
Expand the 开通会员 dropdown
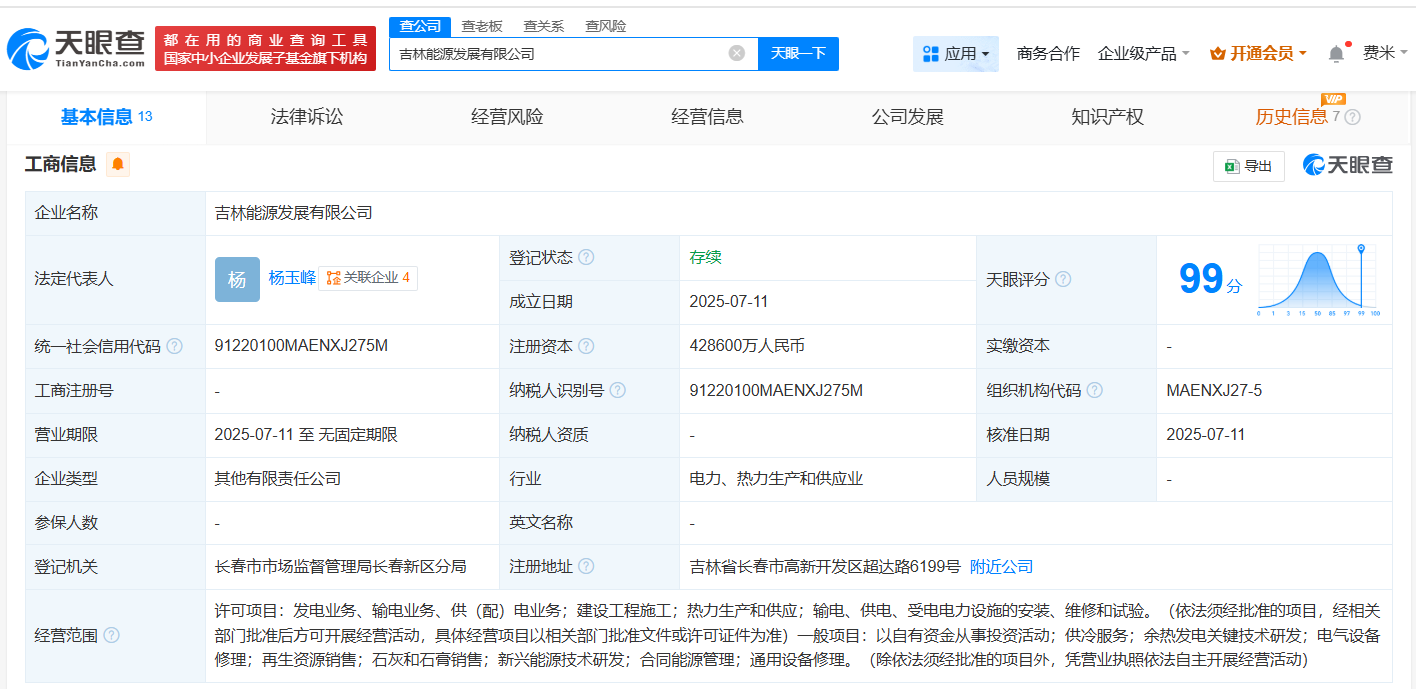(x=1258, y=54)
